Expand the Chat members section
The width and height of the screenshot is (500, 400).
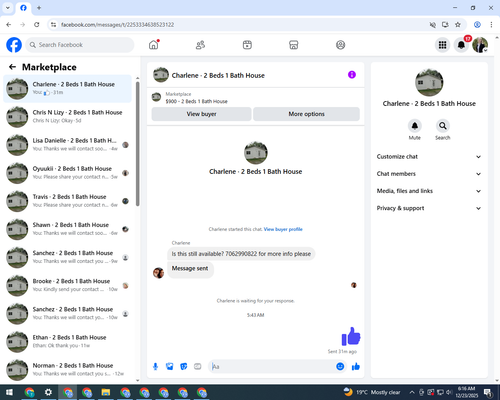tap(429, 174)
